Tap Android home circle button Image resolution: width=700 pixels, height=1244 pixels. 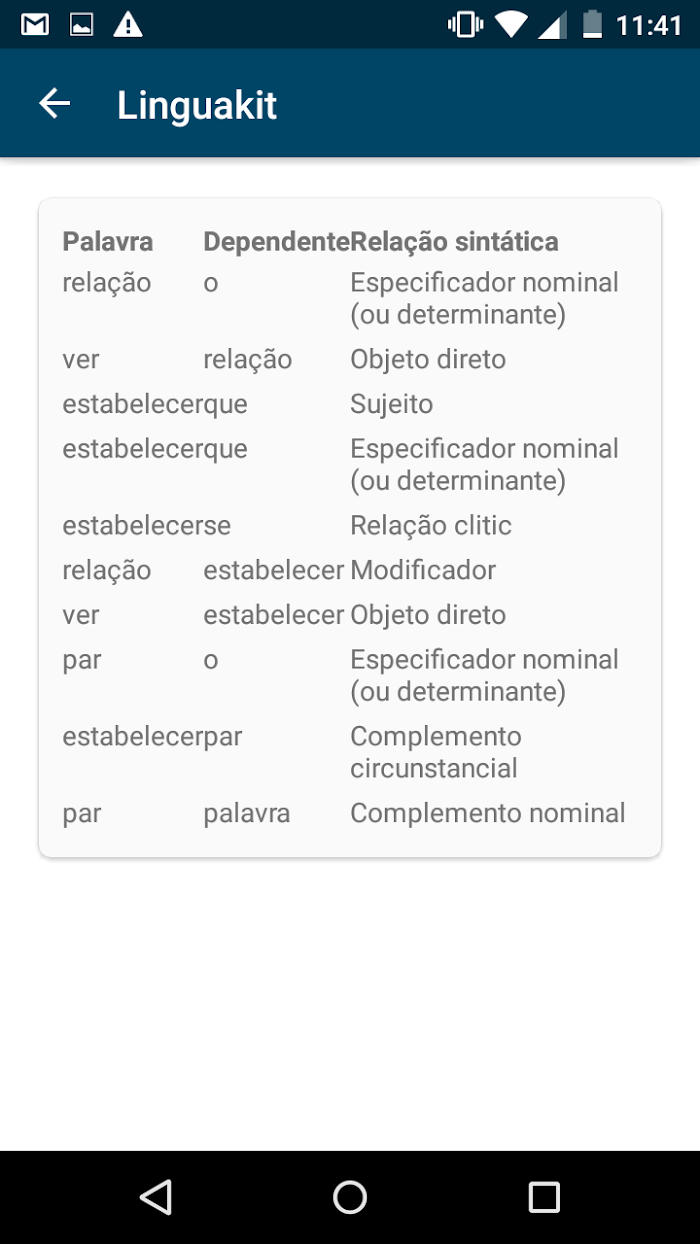pyautogui.click(x=350, y=1197)
